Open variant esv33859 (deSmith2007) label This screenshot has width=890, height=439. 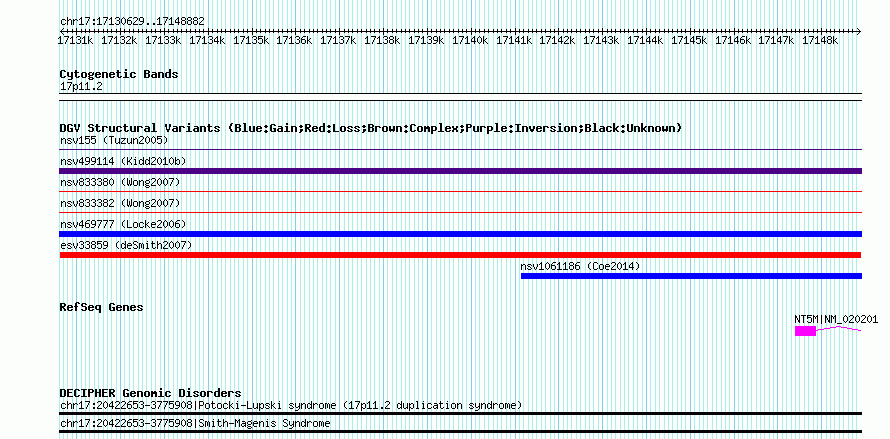point(126,245)
